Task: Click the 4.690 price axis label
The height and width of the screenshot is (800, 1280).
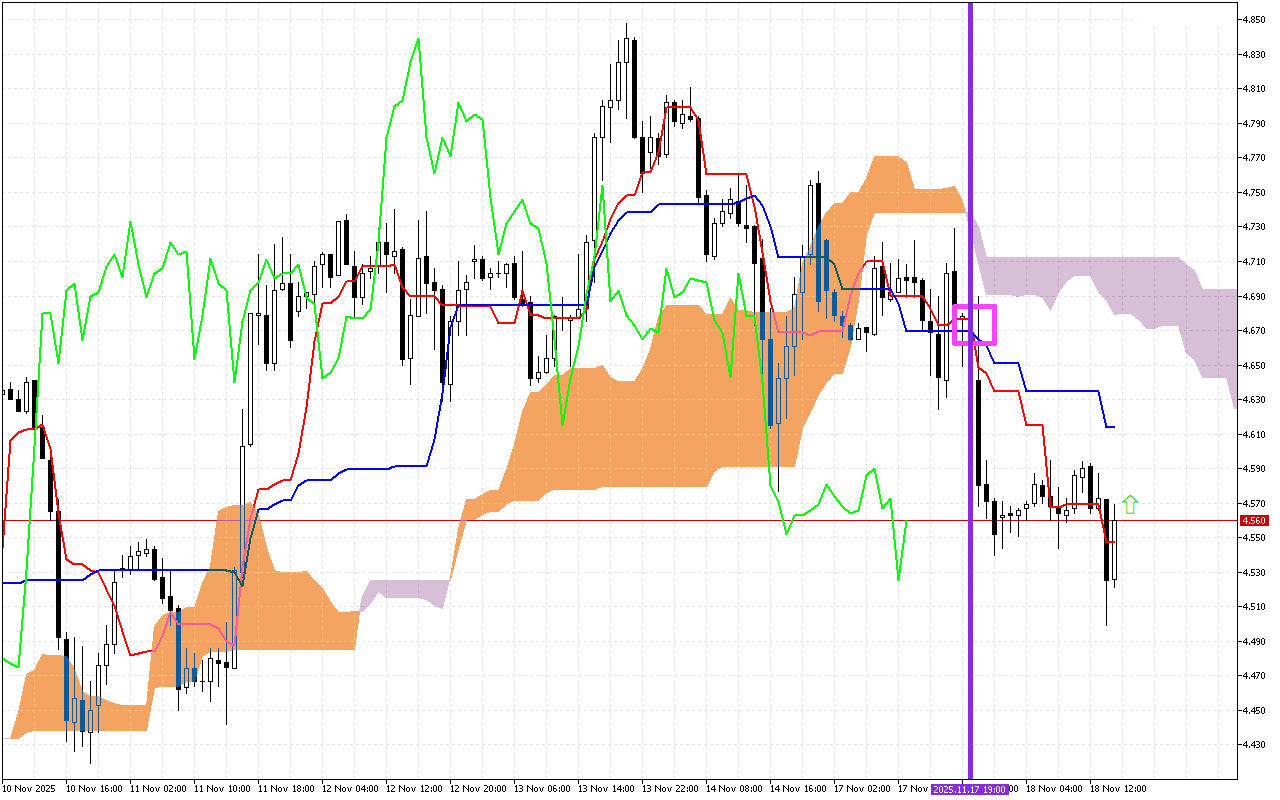Action: (x=1253, y=296)
